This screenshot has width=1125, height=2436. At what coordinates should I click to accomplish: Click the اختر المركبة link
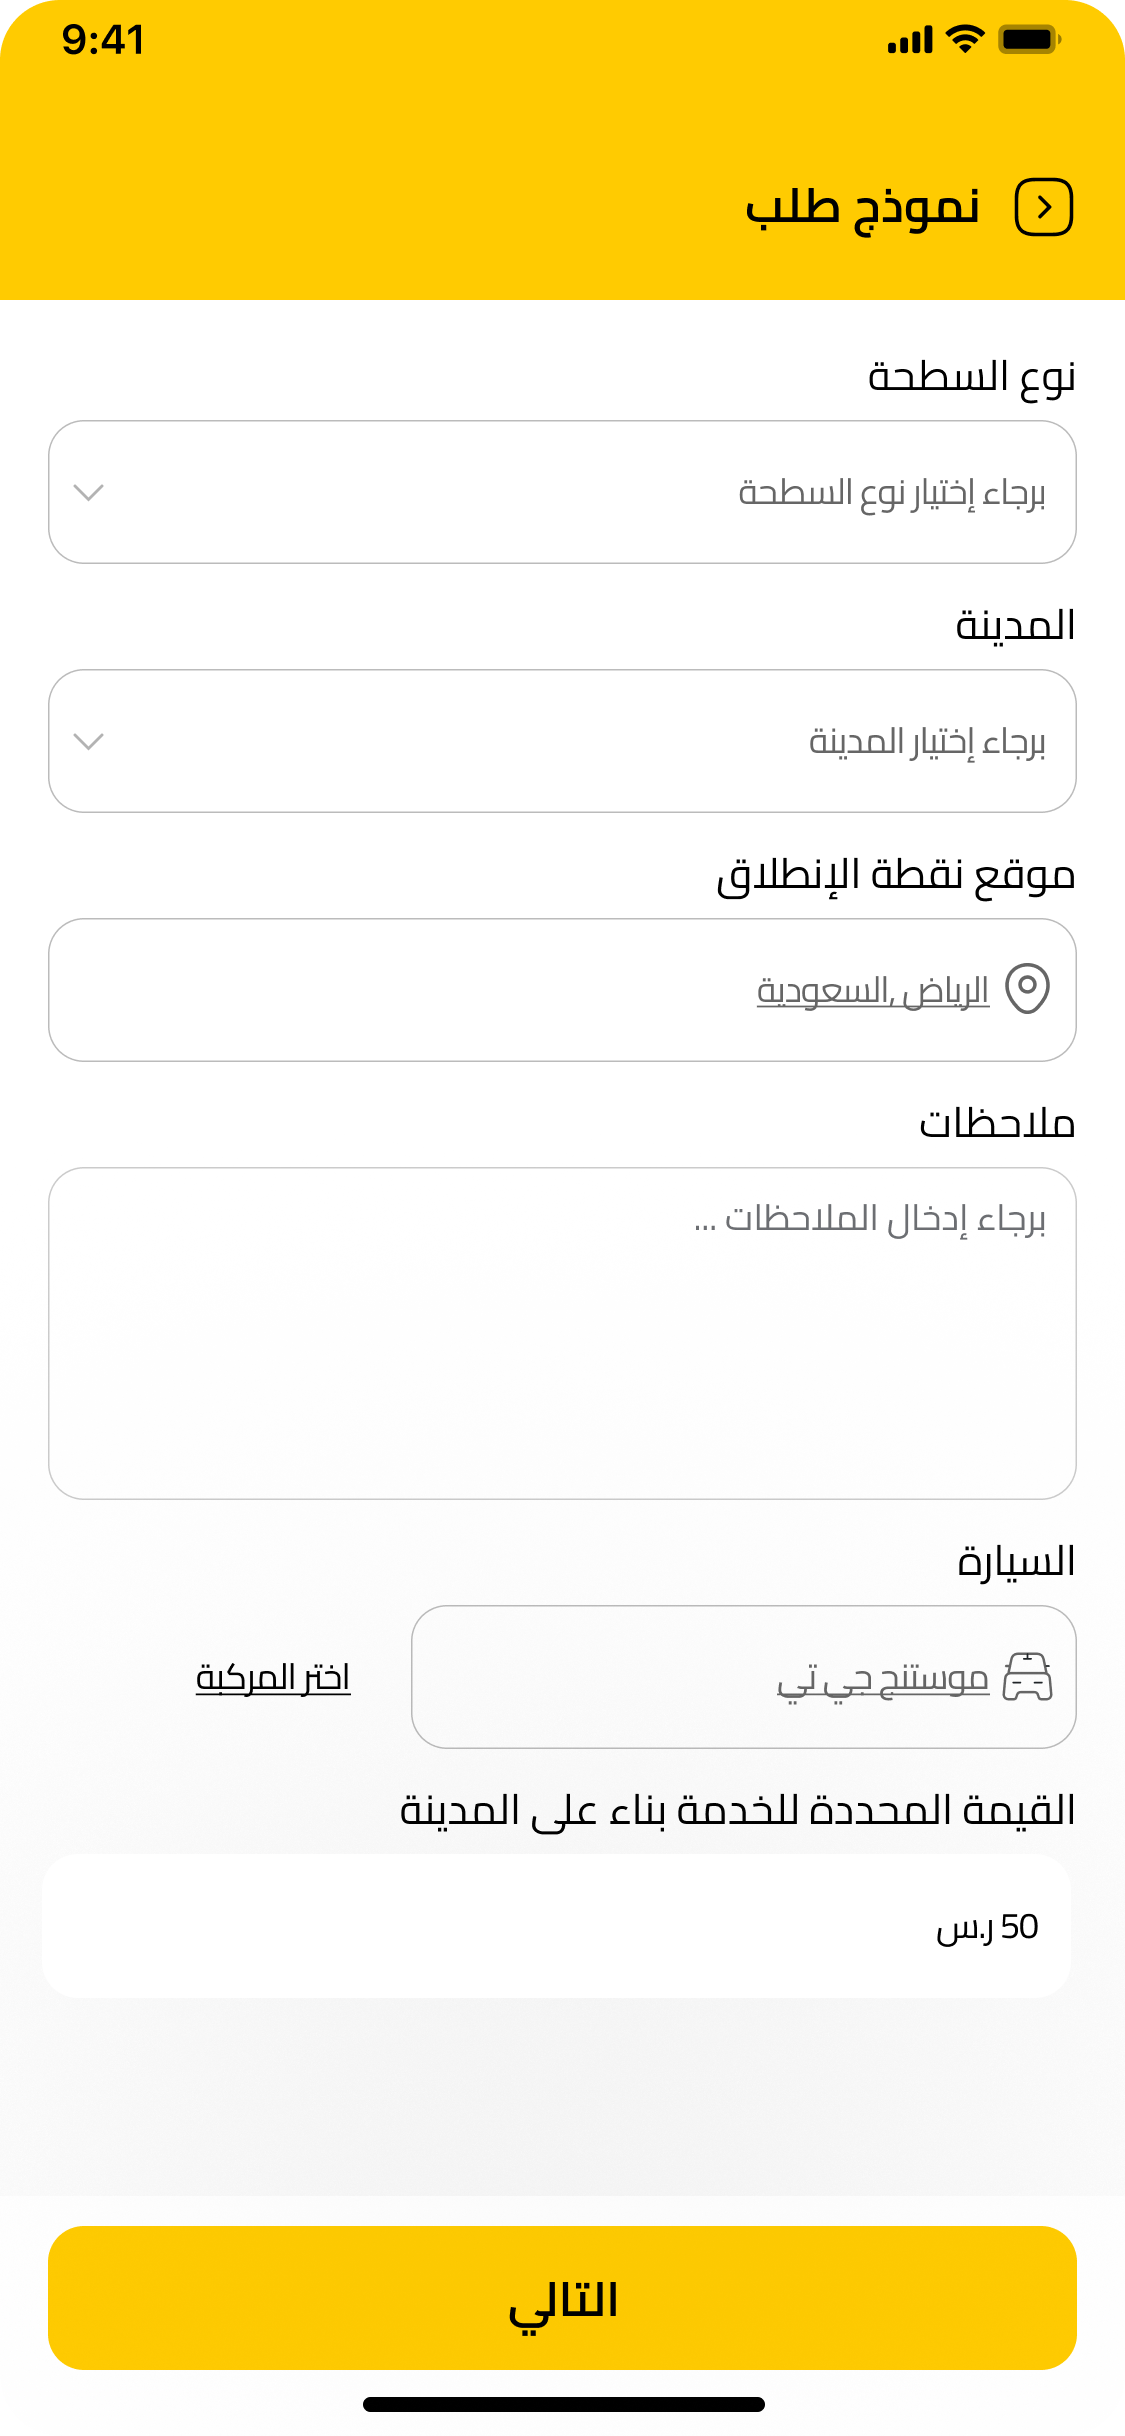tap(273, 1678)
